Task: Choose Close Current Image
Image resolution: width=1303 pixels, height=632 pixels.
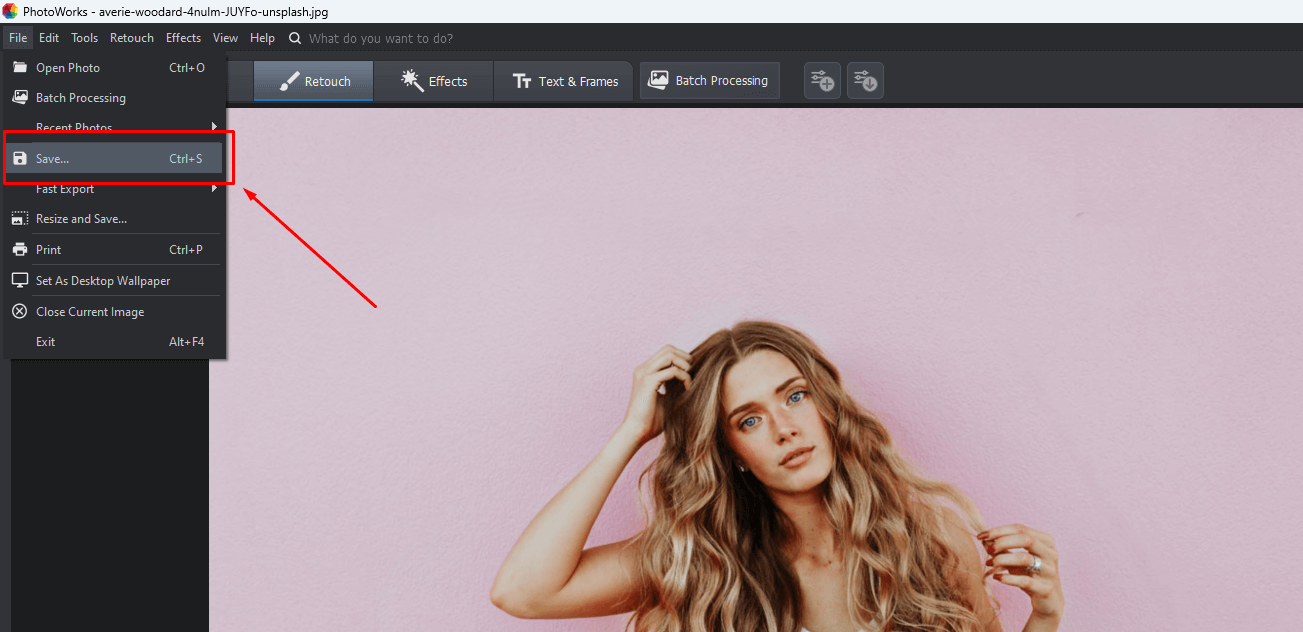Action: pos(114,312)
